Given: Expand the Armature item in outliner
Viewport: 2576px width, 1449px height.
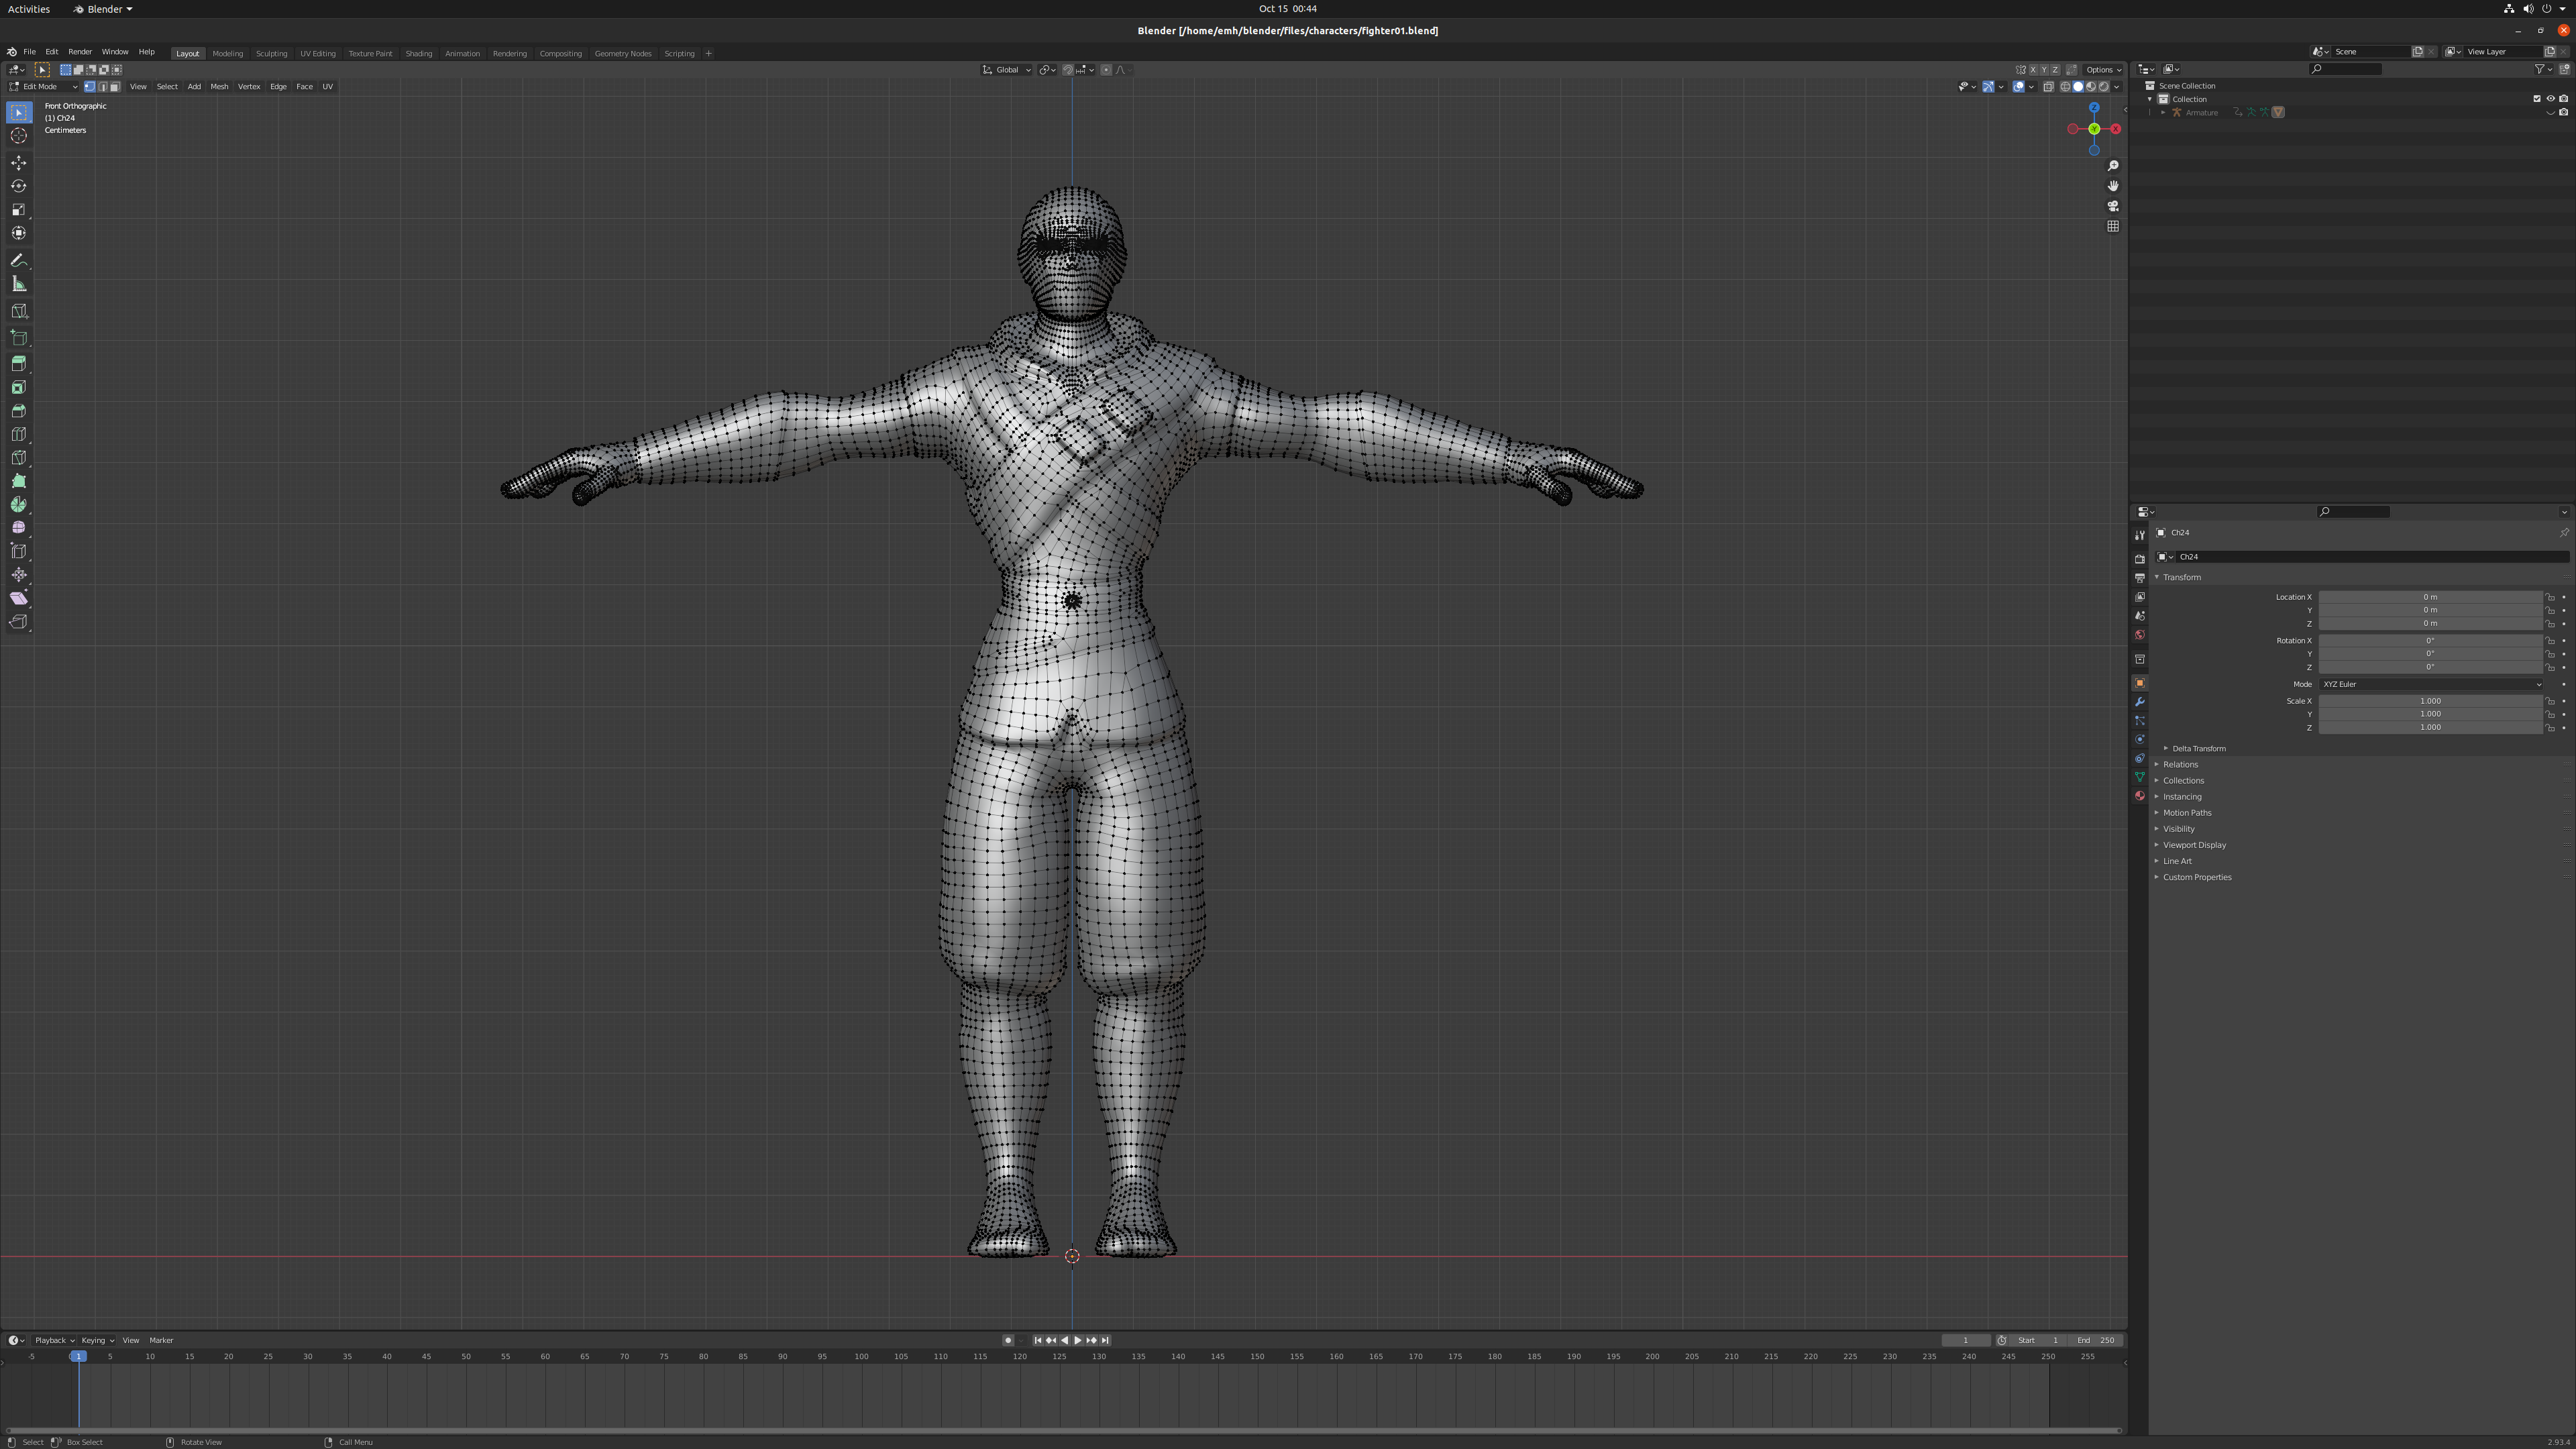Looking at the screenshot, I should click(x=2163, y=113).
